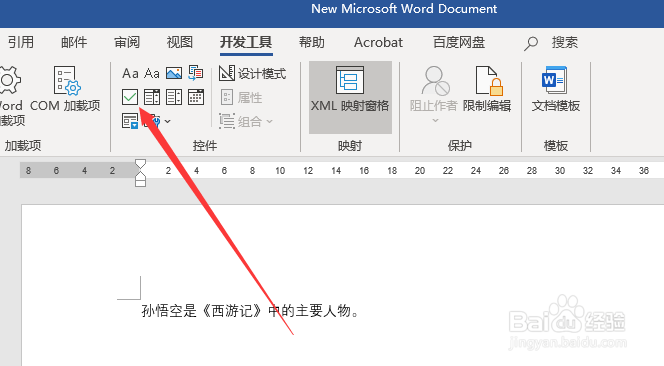The width and height of the screenshot is (664, 366).
Task: Open COM 加载项 dialog
Action: tap(65, 89)
